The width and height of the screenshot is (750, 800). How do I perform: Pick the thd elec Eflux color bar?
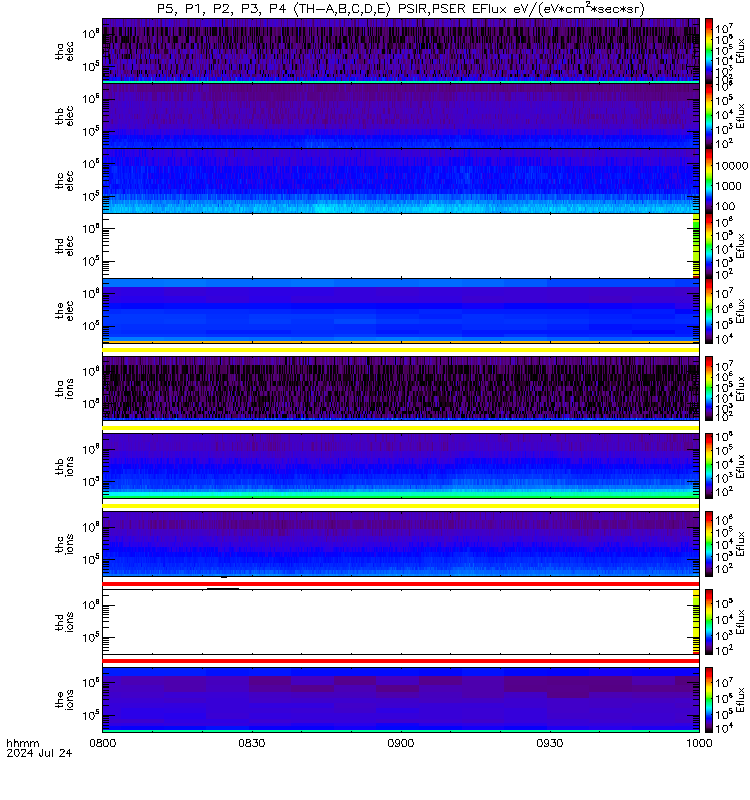click(x=709, y=245)
